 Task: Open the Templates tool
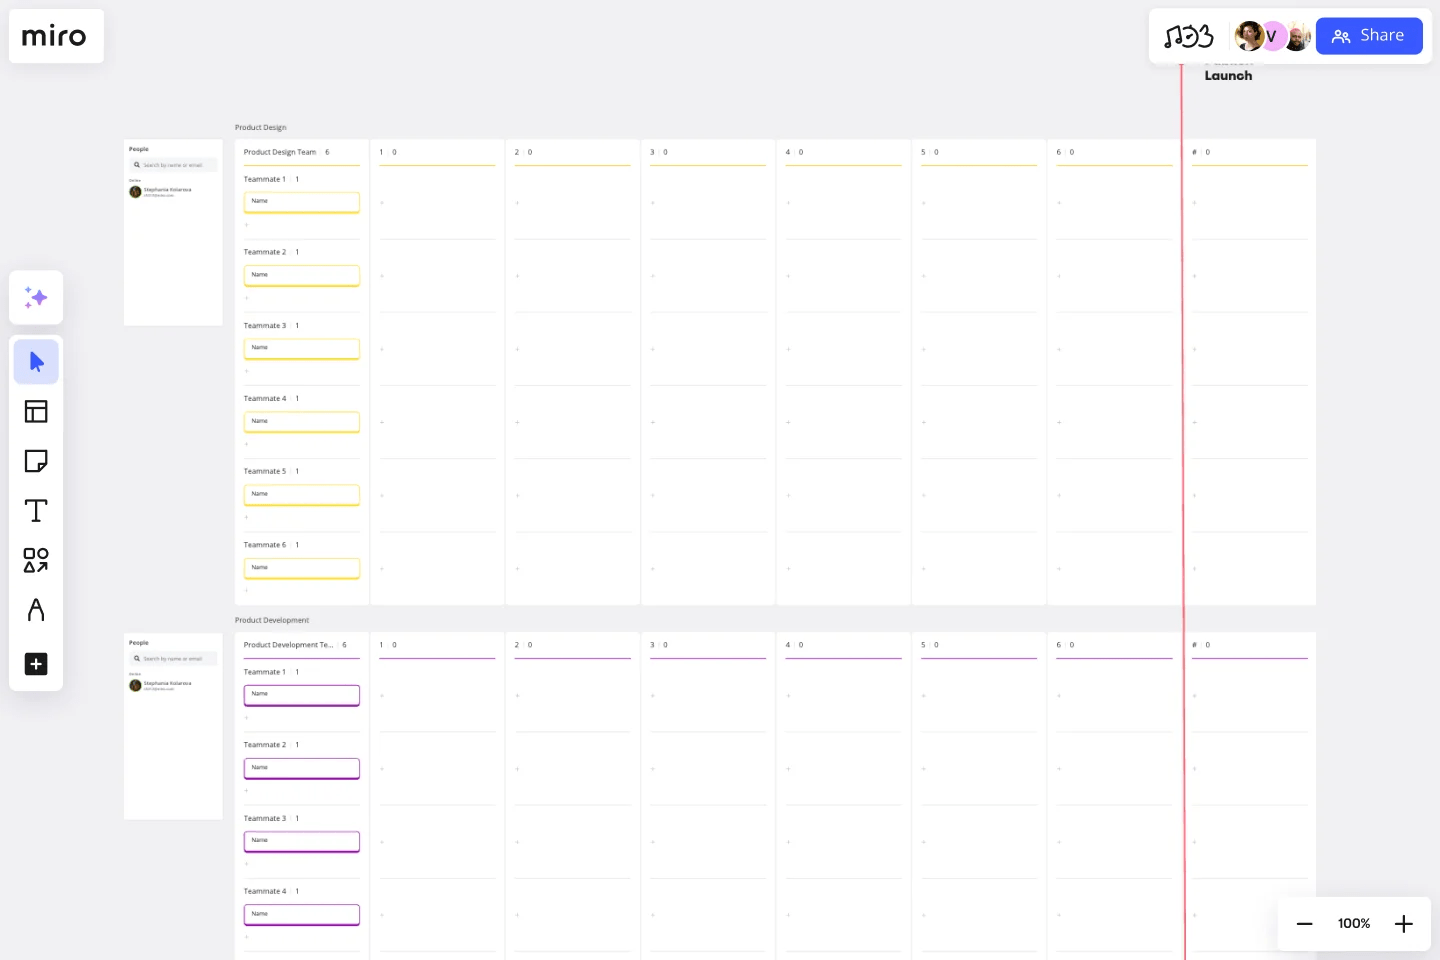(36, 411)
